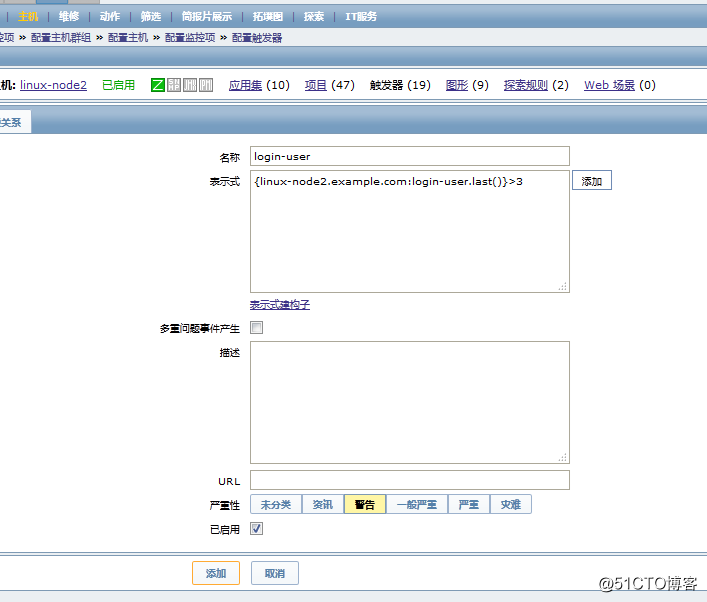Focus the 表示式 expression textarea

410,231
